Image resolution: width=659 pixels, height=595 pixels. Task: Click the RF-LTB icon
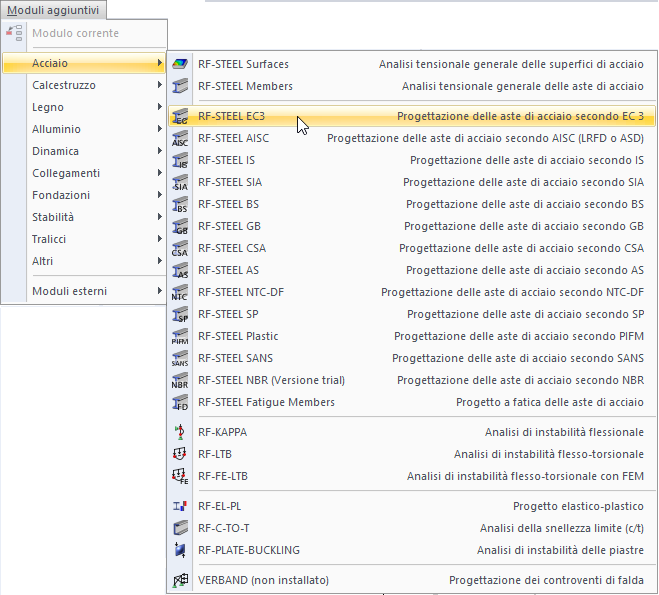[180, 454]
